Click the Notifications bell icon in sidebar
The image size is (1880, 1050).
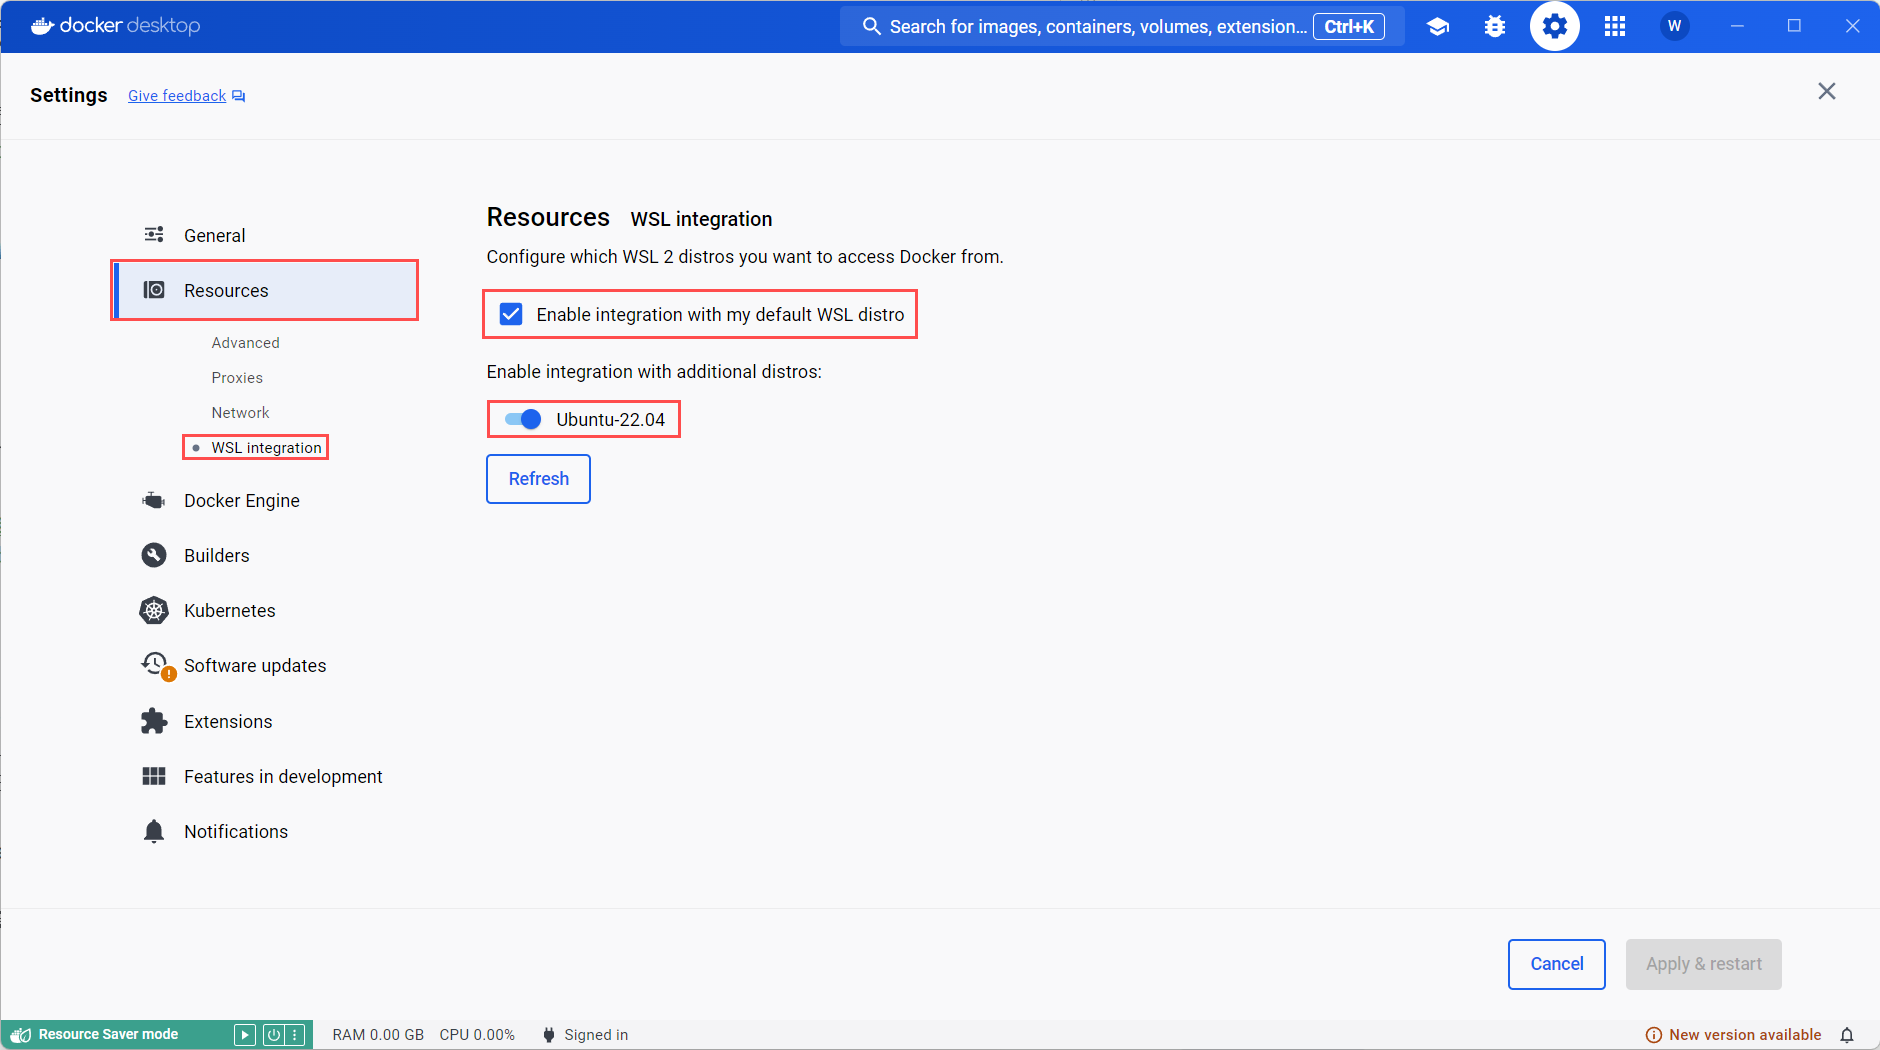(154, 831)
